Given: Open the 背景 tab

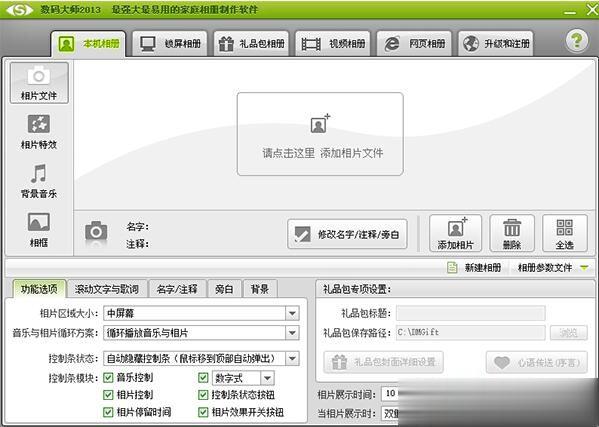Looking at the screenshot, I should [260, 289].
